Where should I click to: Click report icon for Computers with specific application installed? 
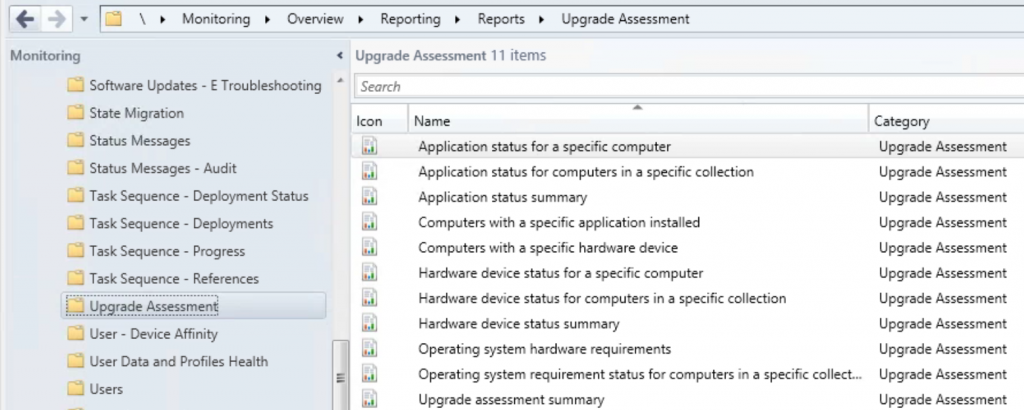(x=370, y=222)
